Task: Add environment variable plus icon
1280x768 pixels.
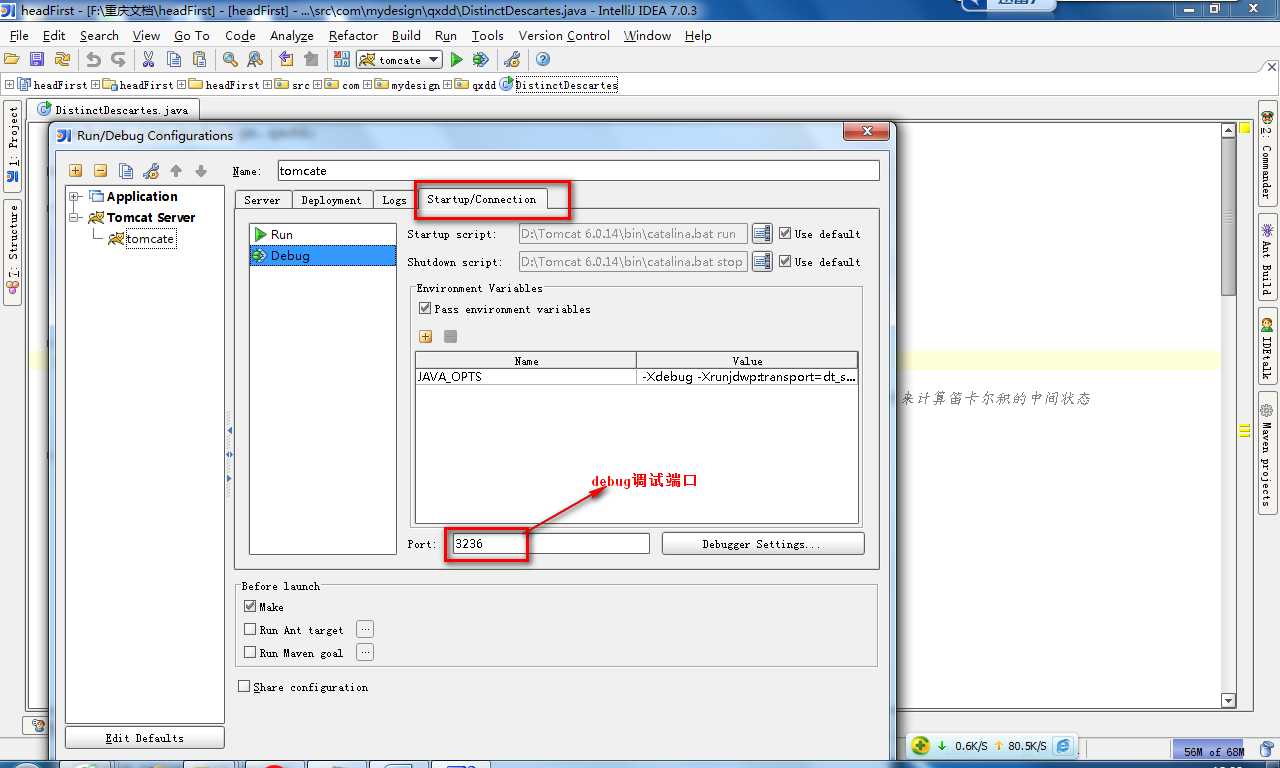Action: pyautogui.click(x=426, y=337)
